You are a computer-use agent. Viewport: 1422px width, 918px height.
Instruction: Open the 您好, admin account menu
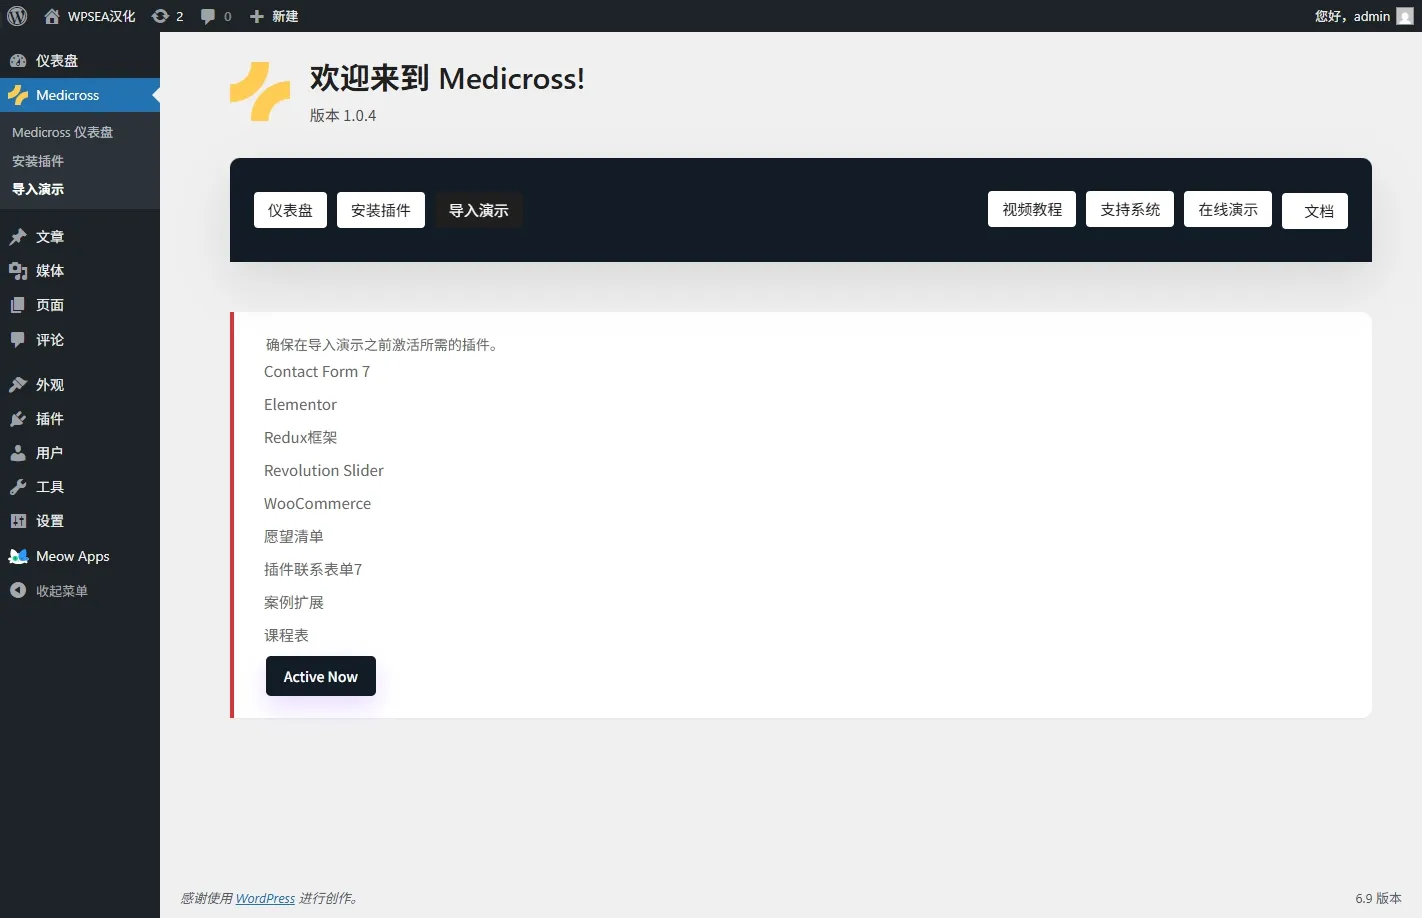1351,16
